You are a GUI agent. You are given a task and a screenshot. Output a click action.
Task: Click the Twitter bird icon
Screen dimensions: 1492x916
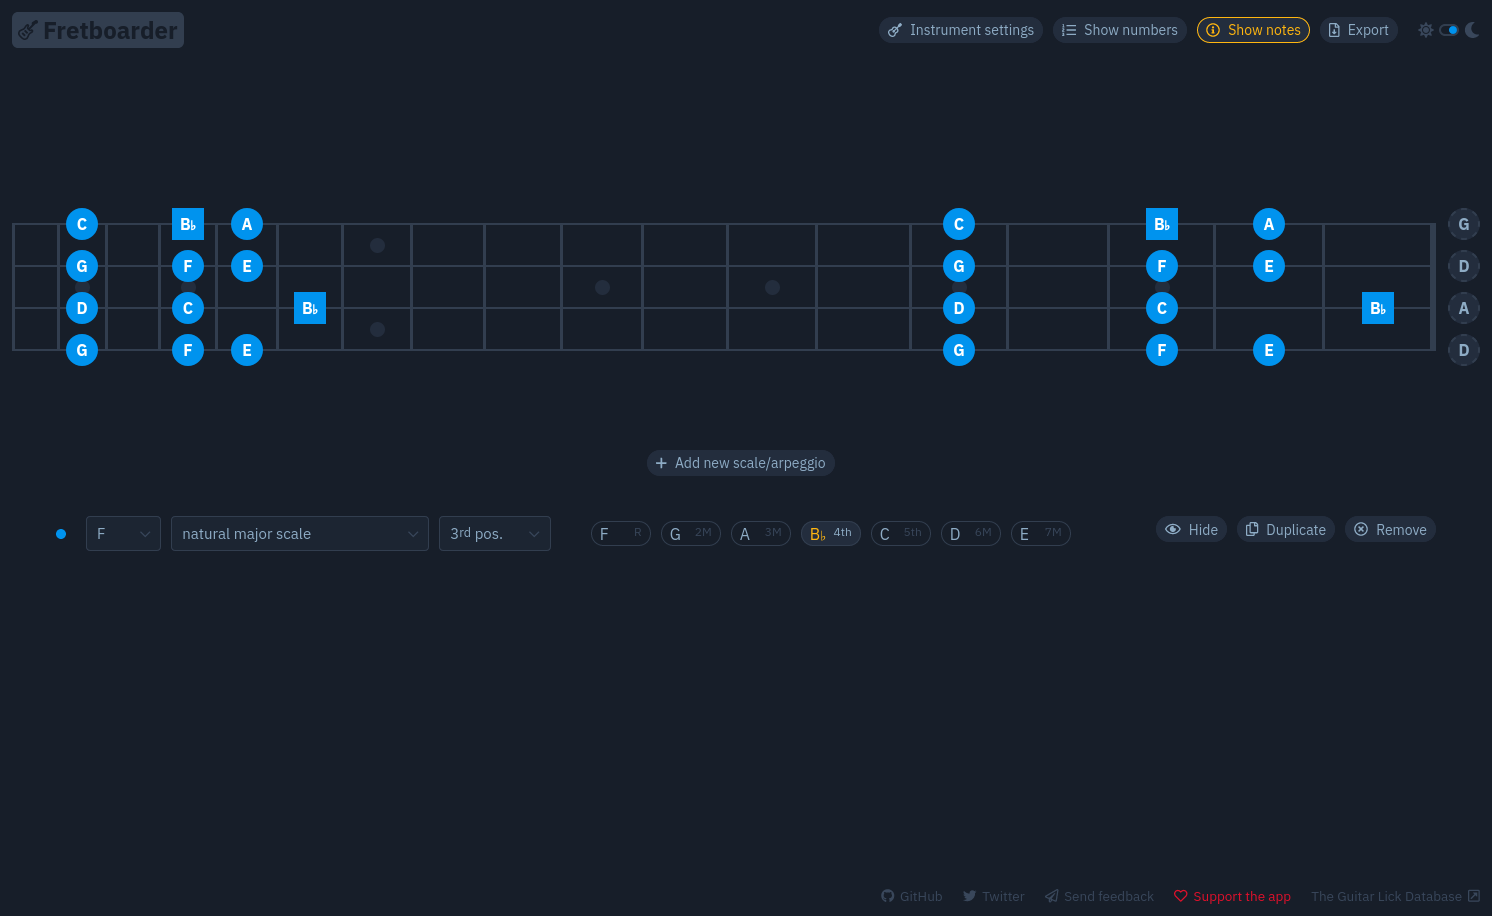970,896
